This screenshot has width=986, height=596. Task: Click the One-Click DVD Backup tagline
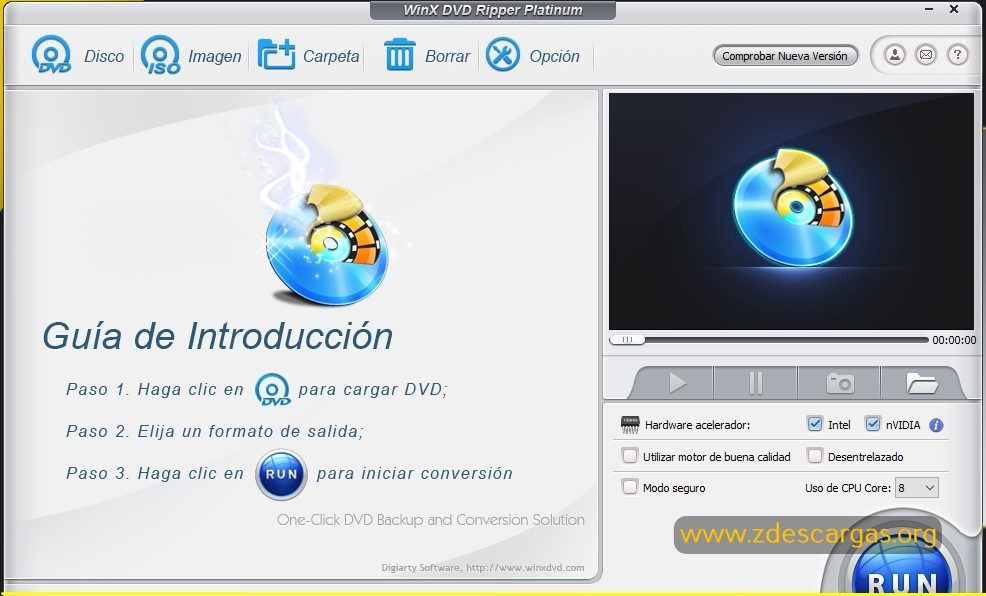pyautogui.click(x=431, y=520)
